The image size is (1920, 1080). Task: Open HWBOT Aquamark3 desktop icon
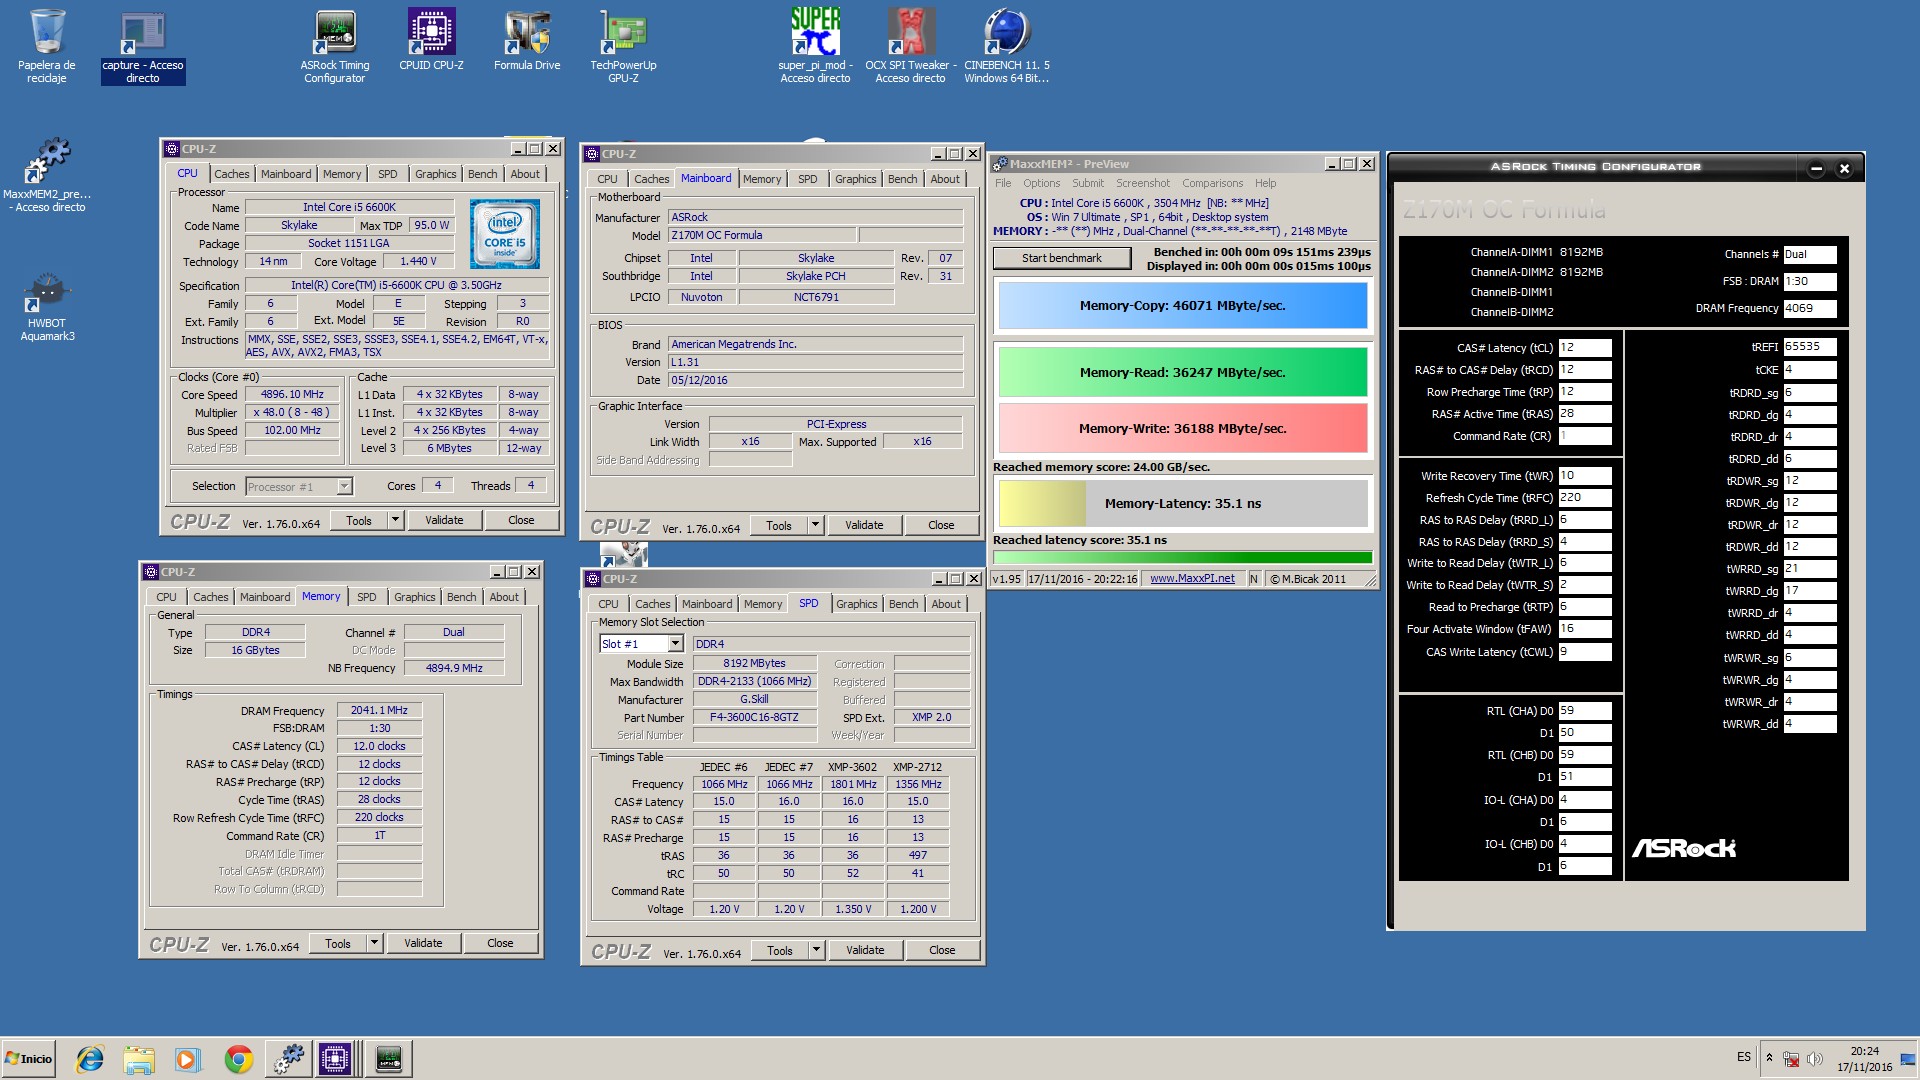pos(47,305)
